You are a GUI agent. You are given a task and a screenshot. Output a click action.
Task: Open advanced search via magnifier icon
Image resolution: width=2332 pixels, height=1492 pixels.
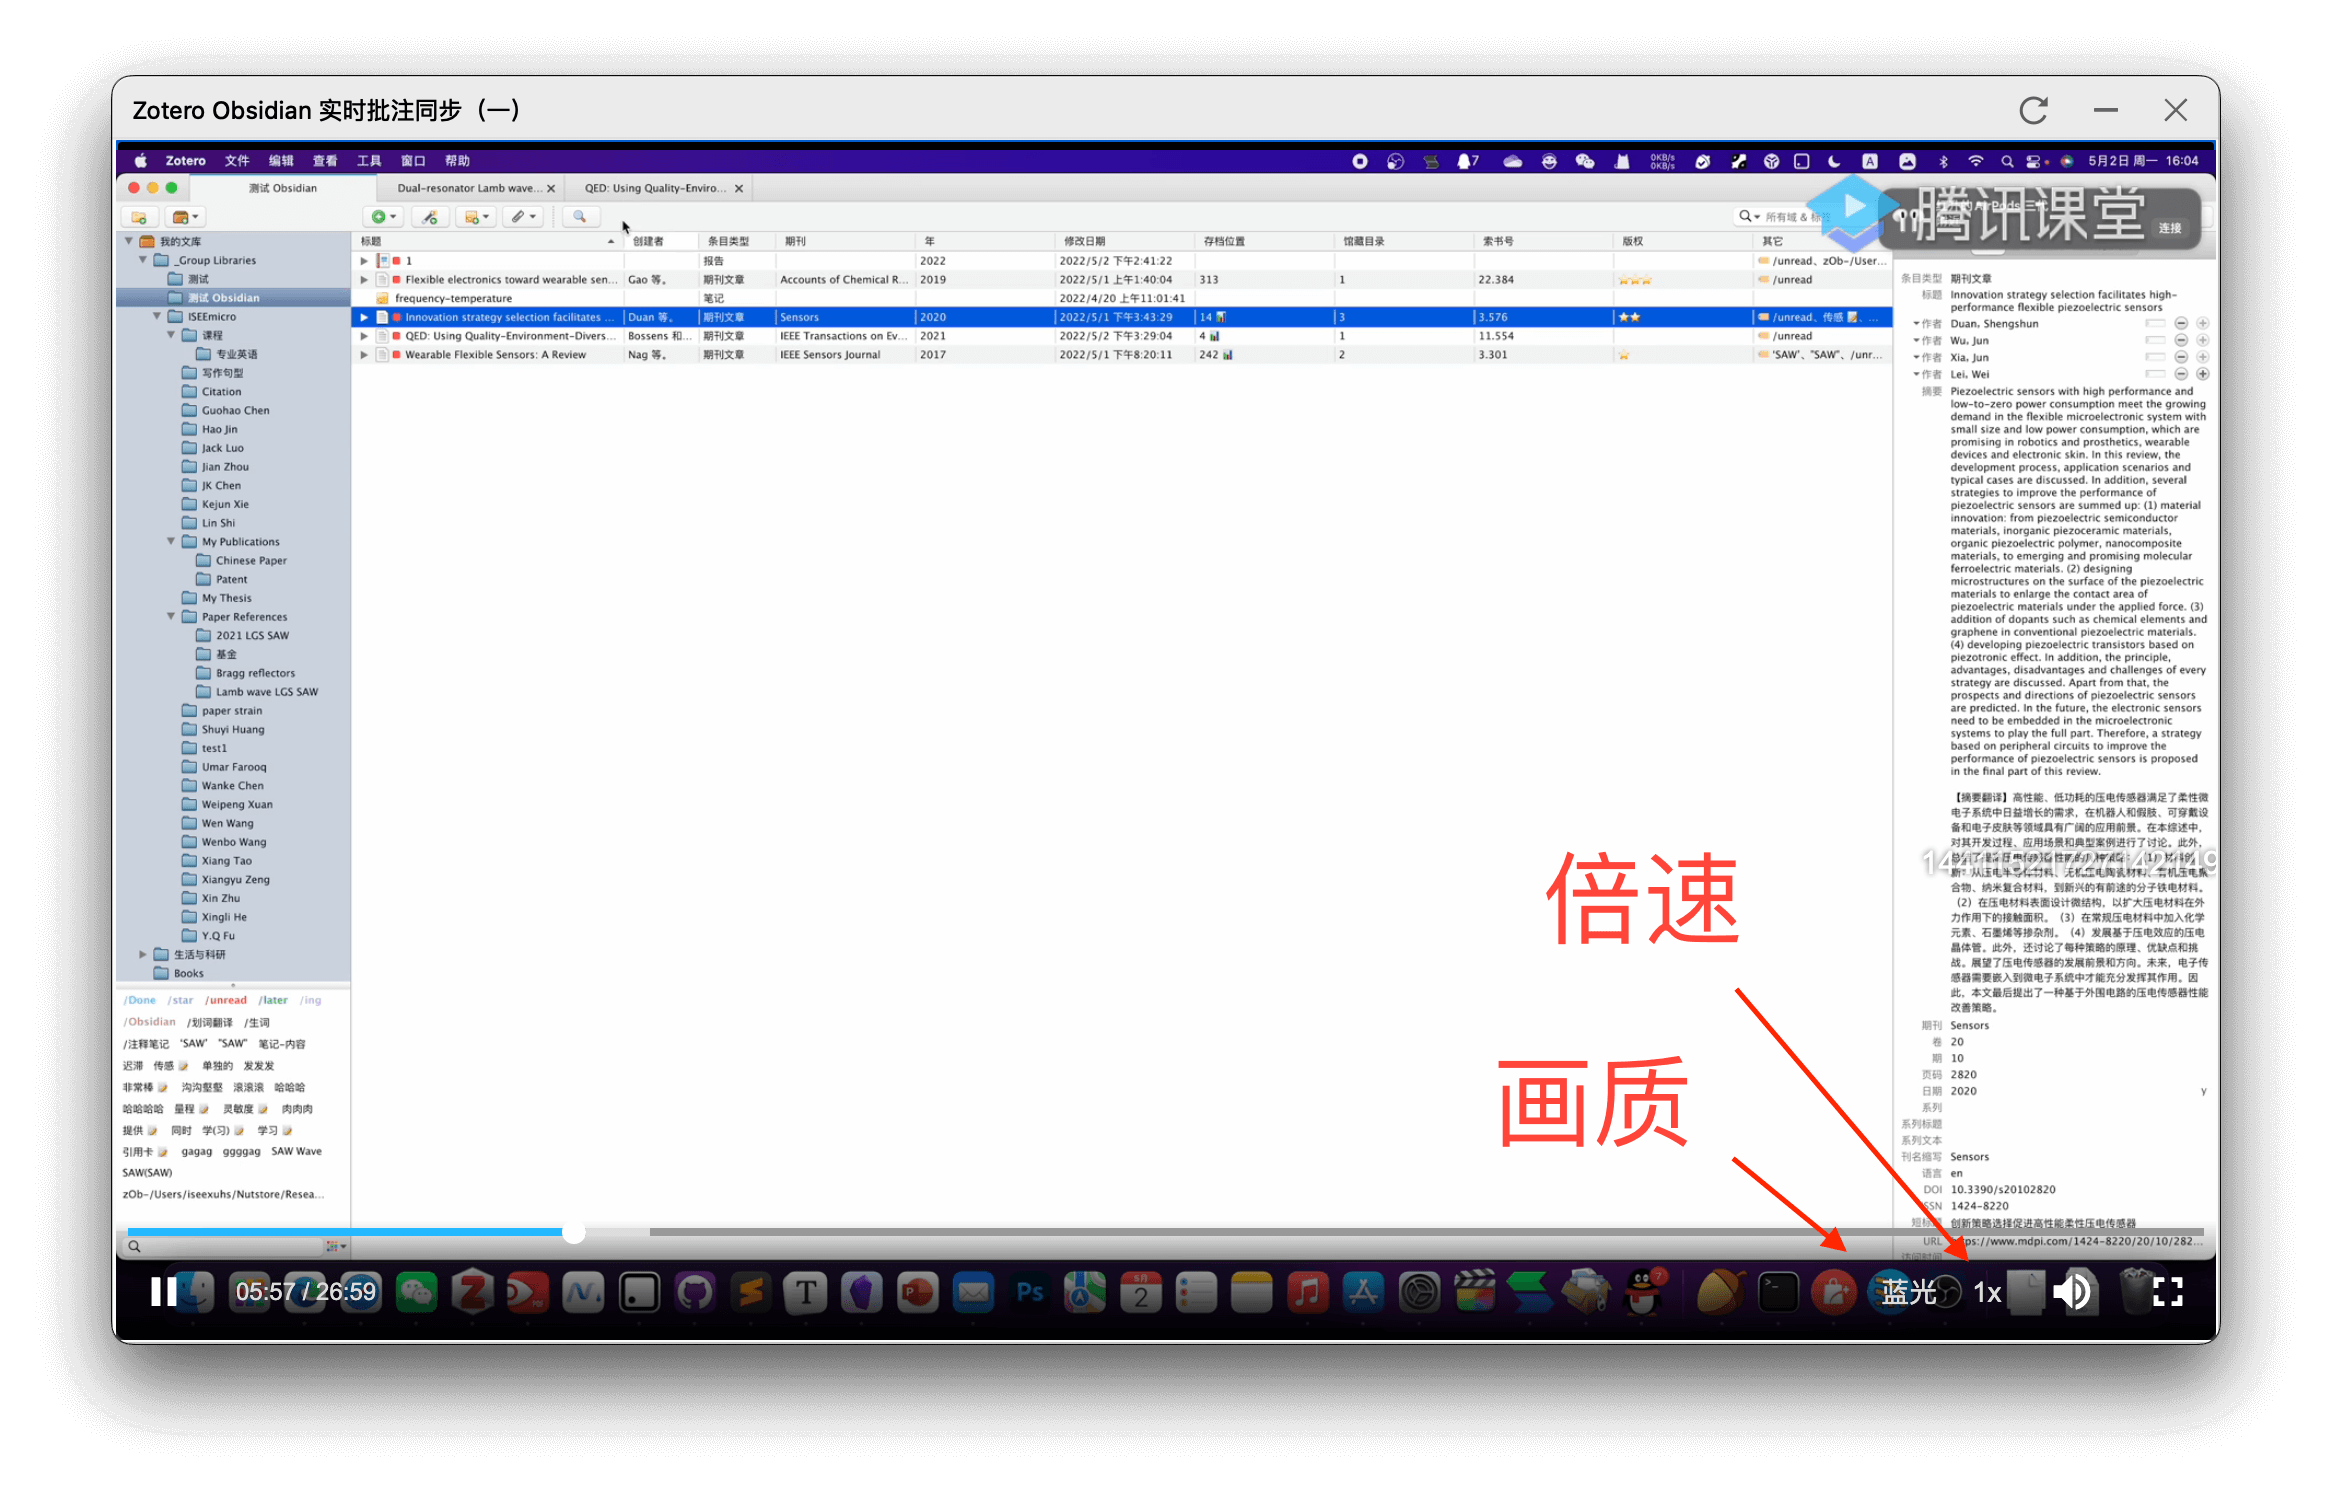[579, 217]
